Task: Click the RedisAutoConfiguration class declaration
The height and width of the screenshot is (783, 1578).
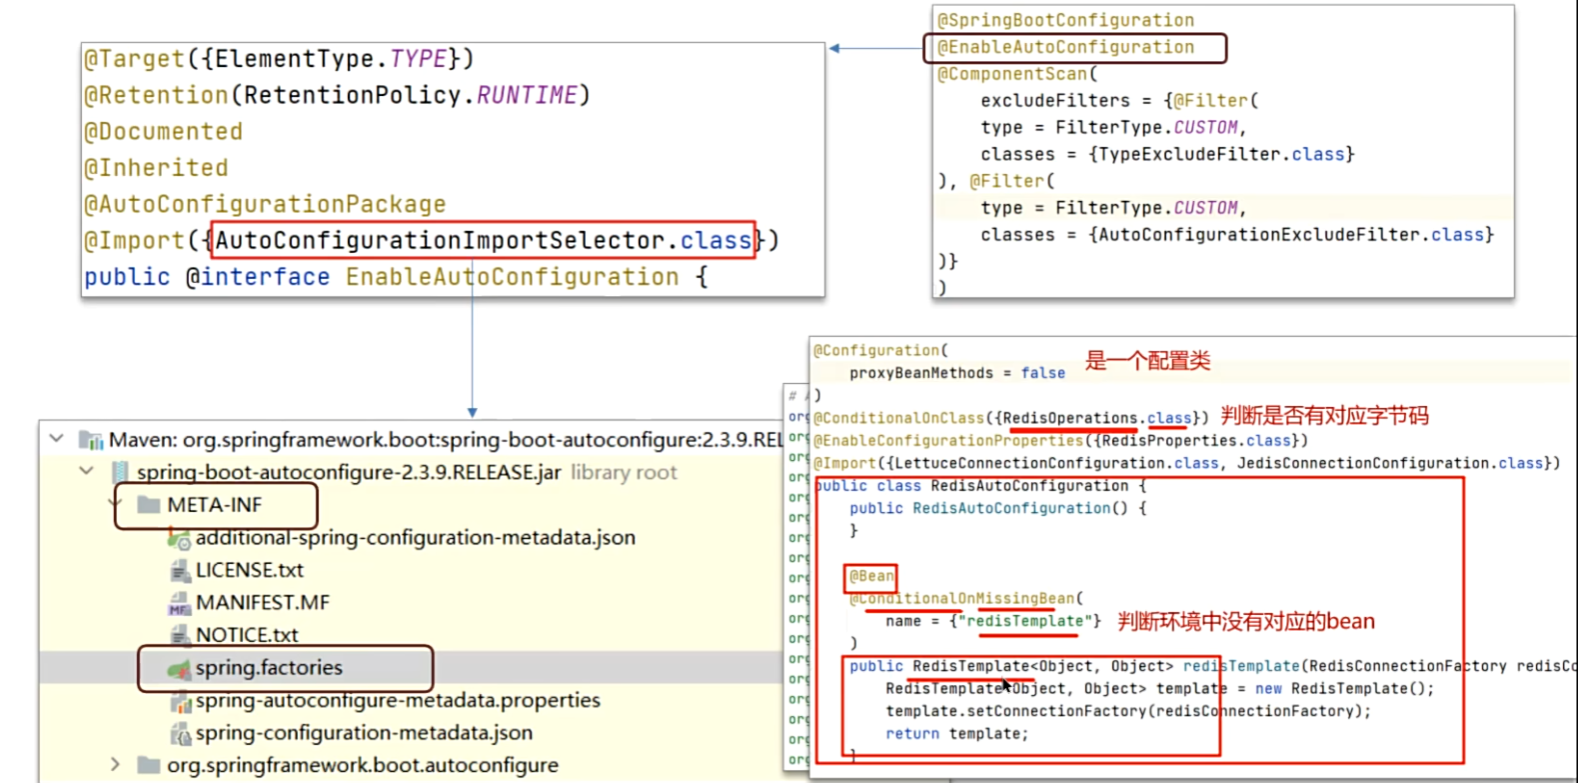Action: tap(980, 486)
